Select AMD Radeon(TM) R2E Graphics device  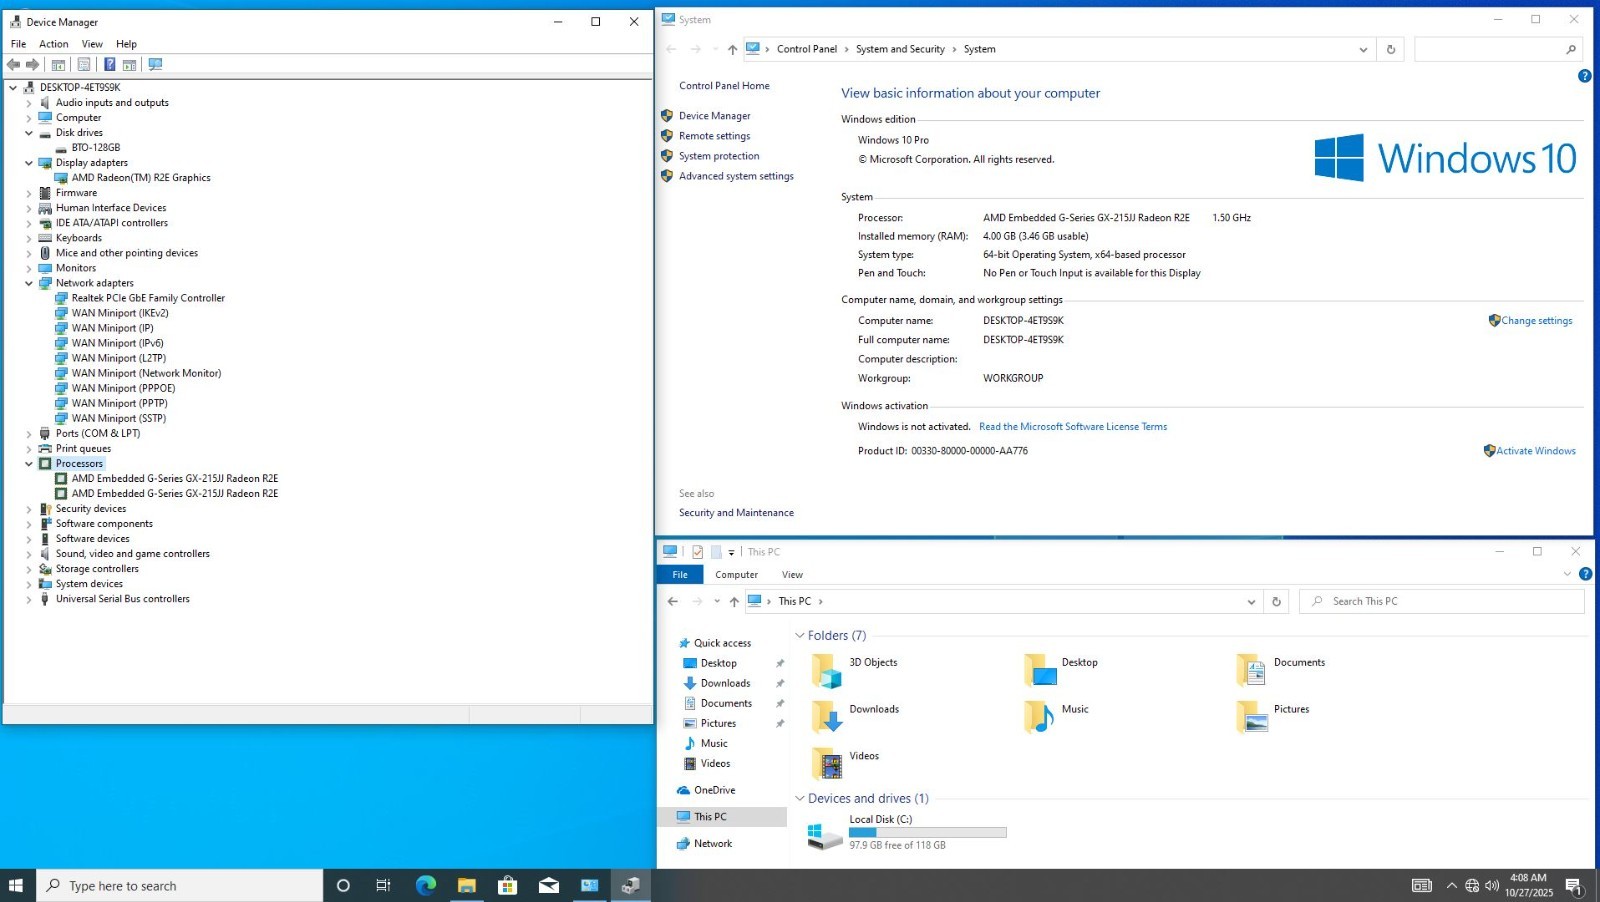tap(141, 178)
